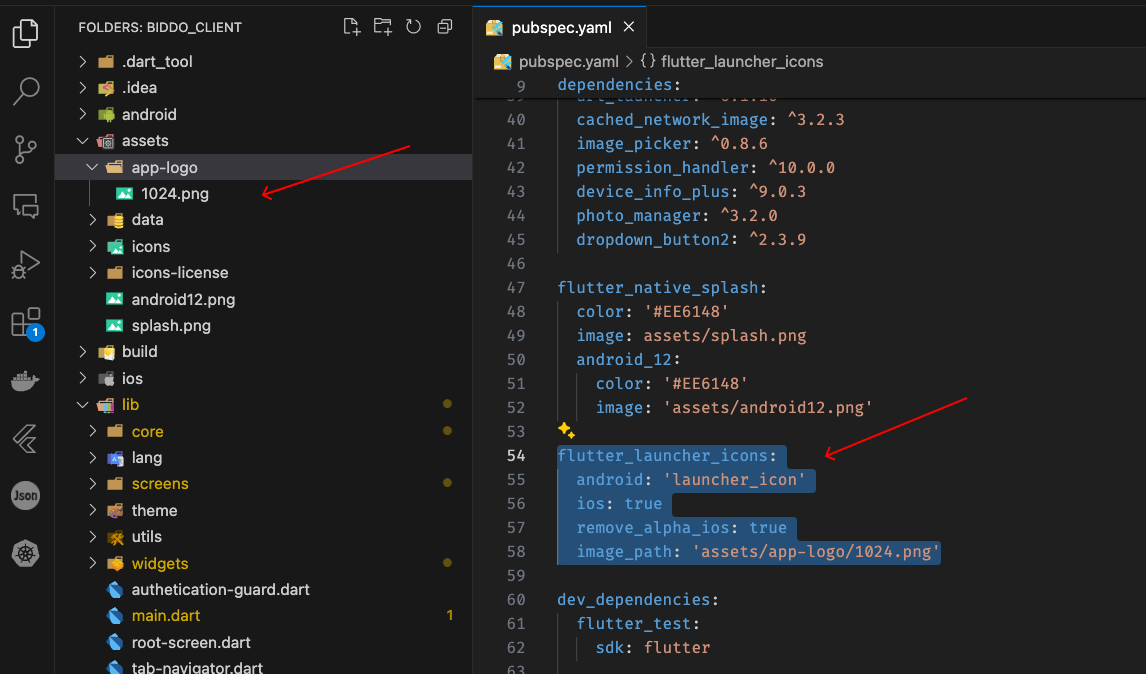Expand the icons folder
Viewport: 1146px width, 674px height.
[x=92, y=246]
